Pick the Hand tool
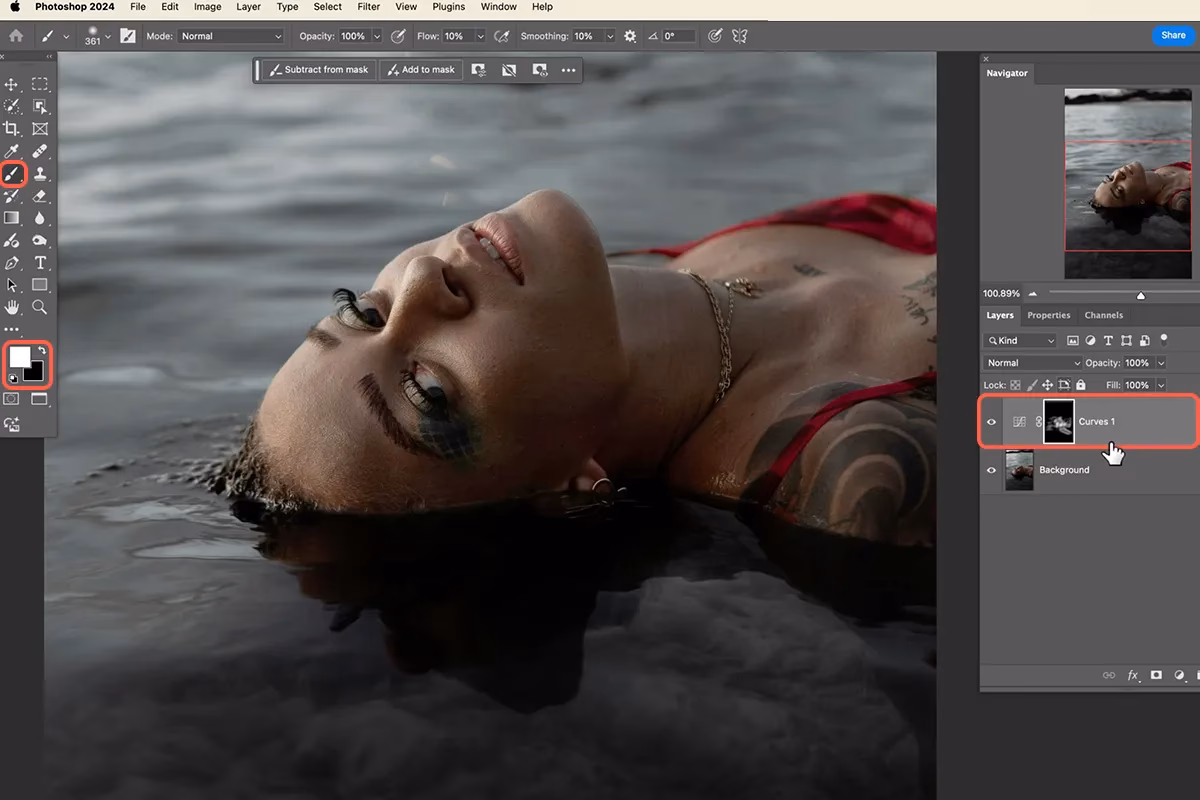Viewport: 1200px width, 800px height. point(12,307)
